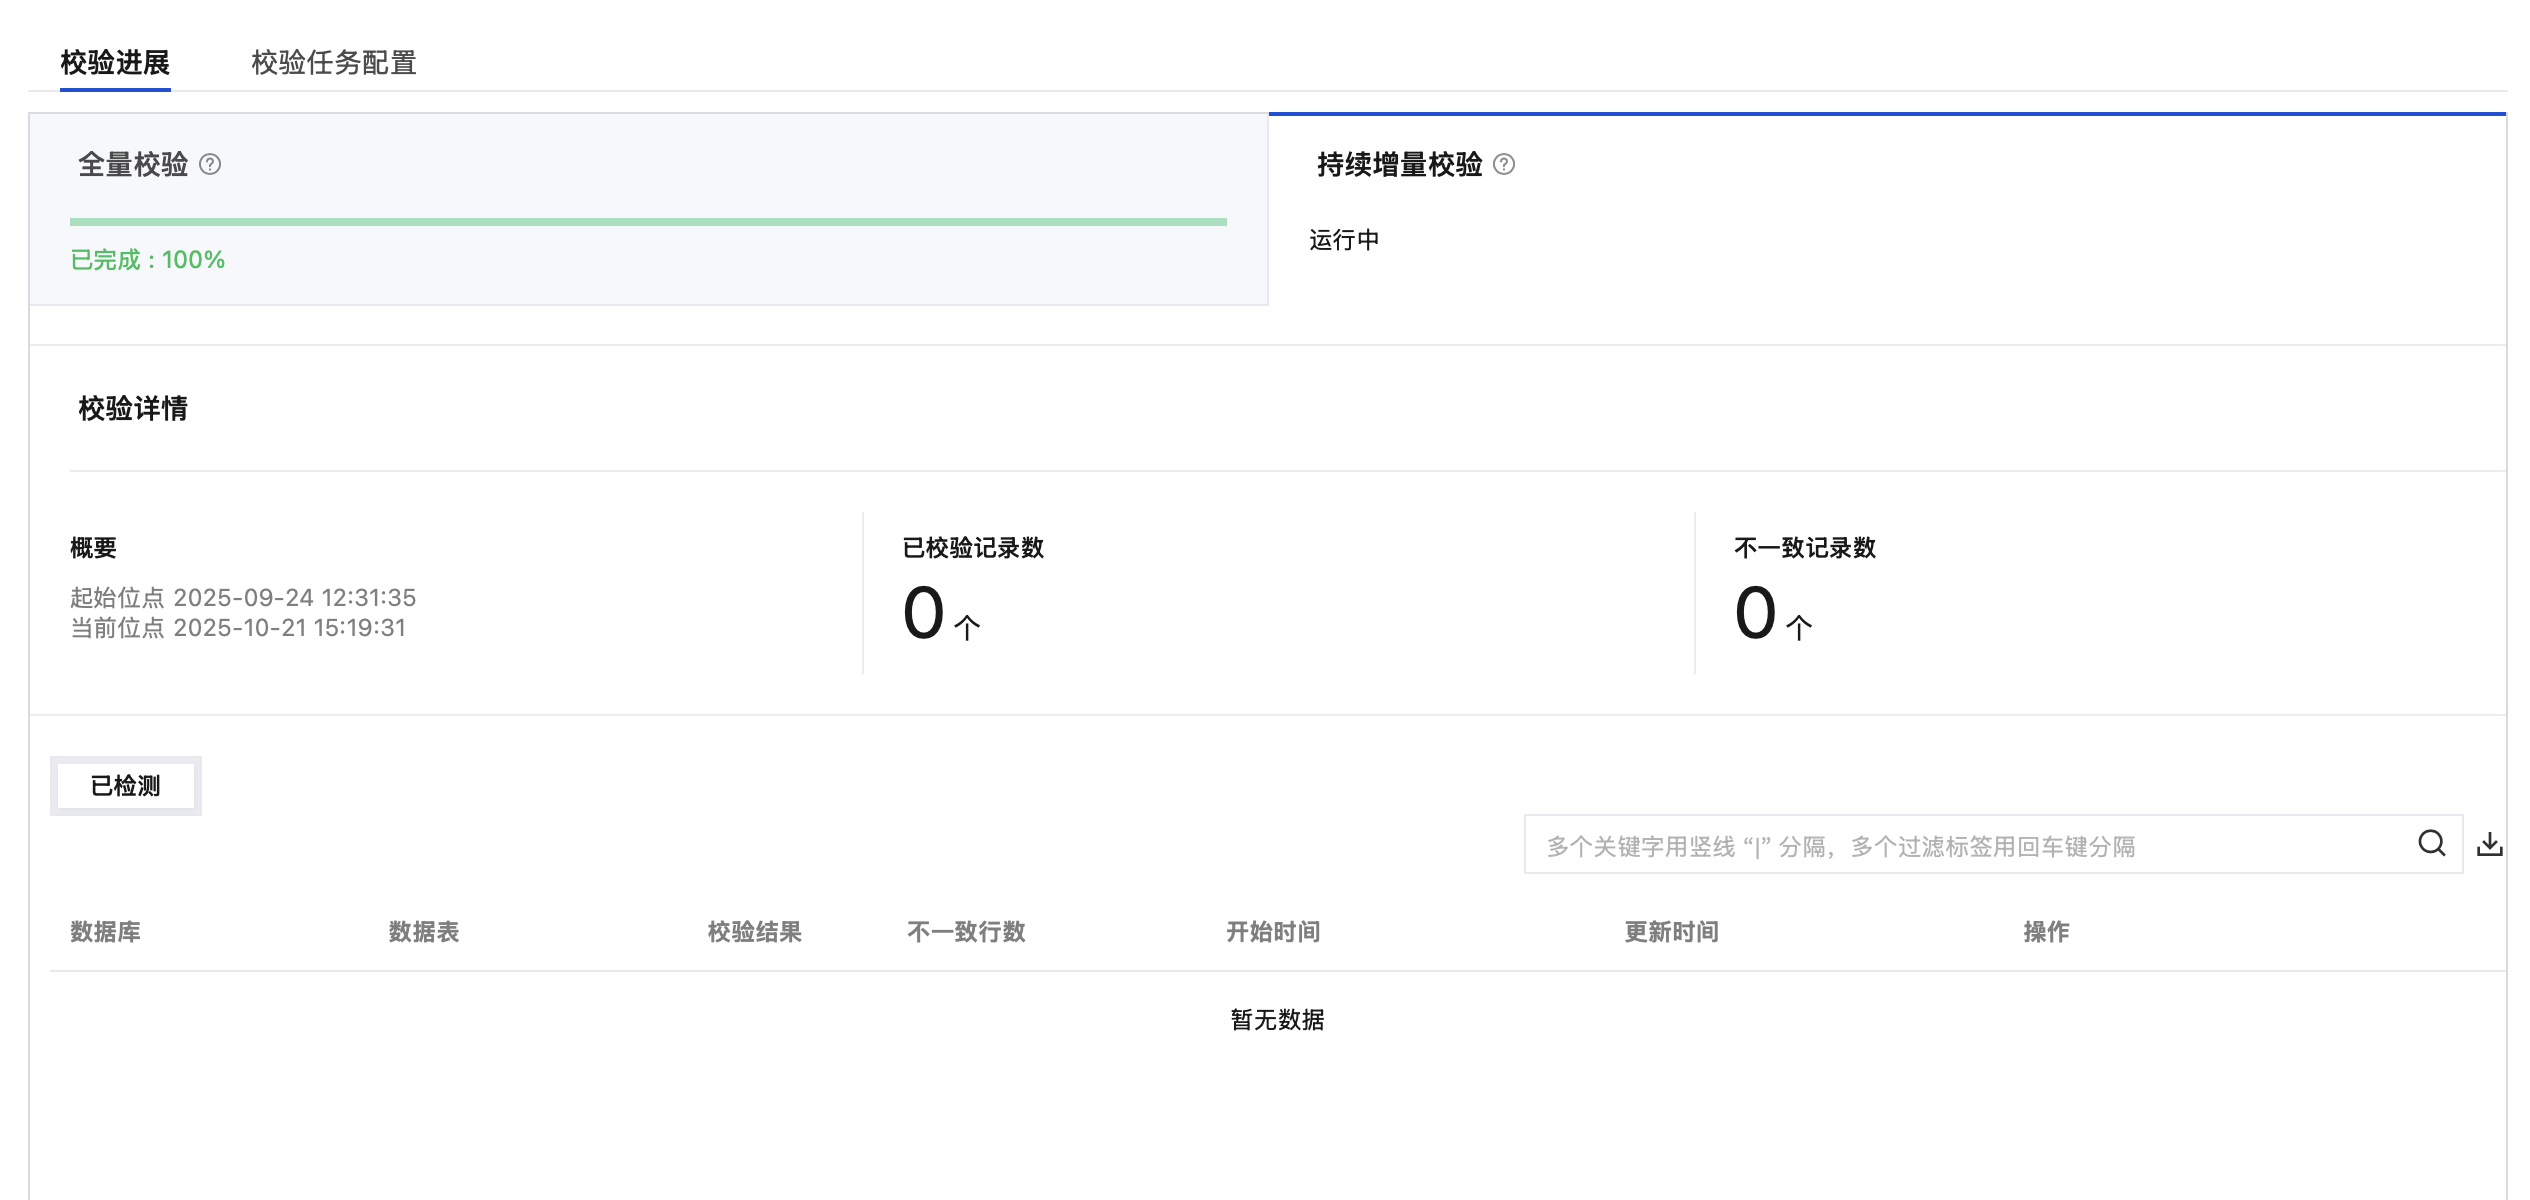Click the download export icon
Image resolution: width=2530 pixels, height=1200 pixels.
pyautogui.click(x=2489, y=844)
